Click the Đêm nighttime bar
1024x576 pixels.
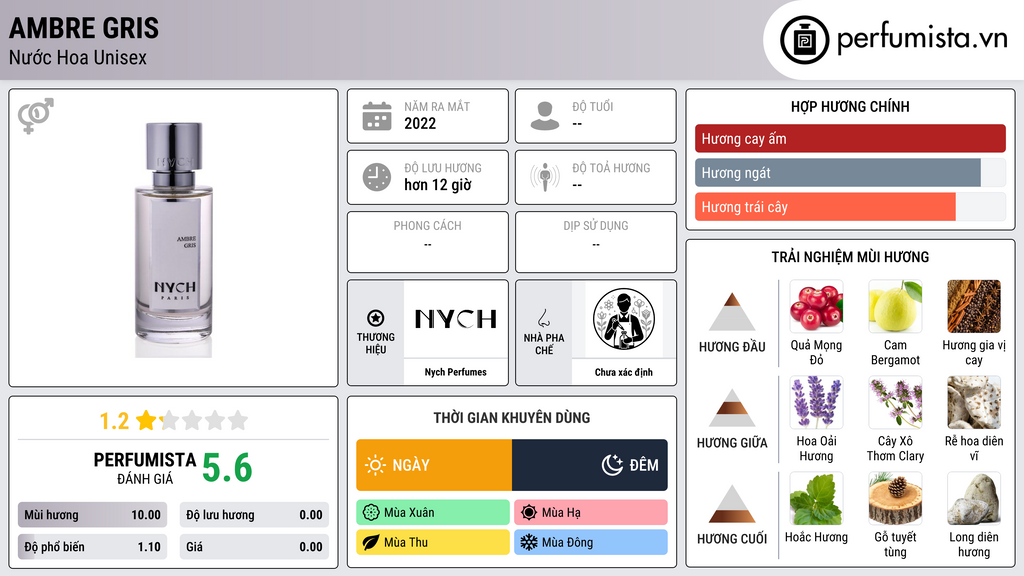coord(590,465)
